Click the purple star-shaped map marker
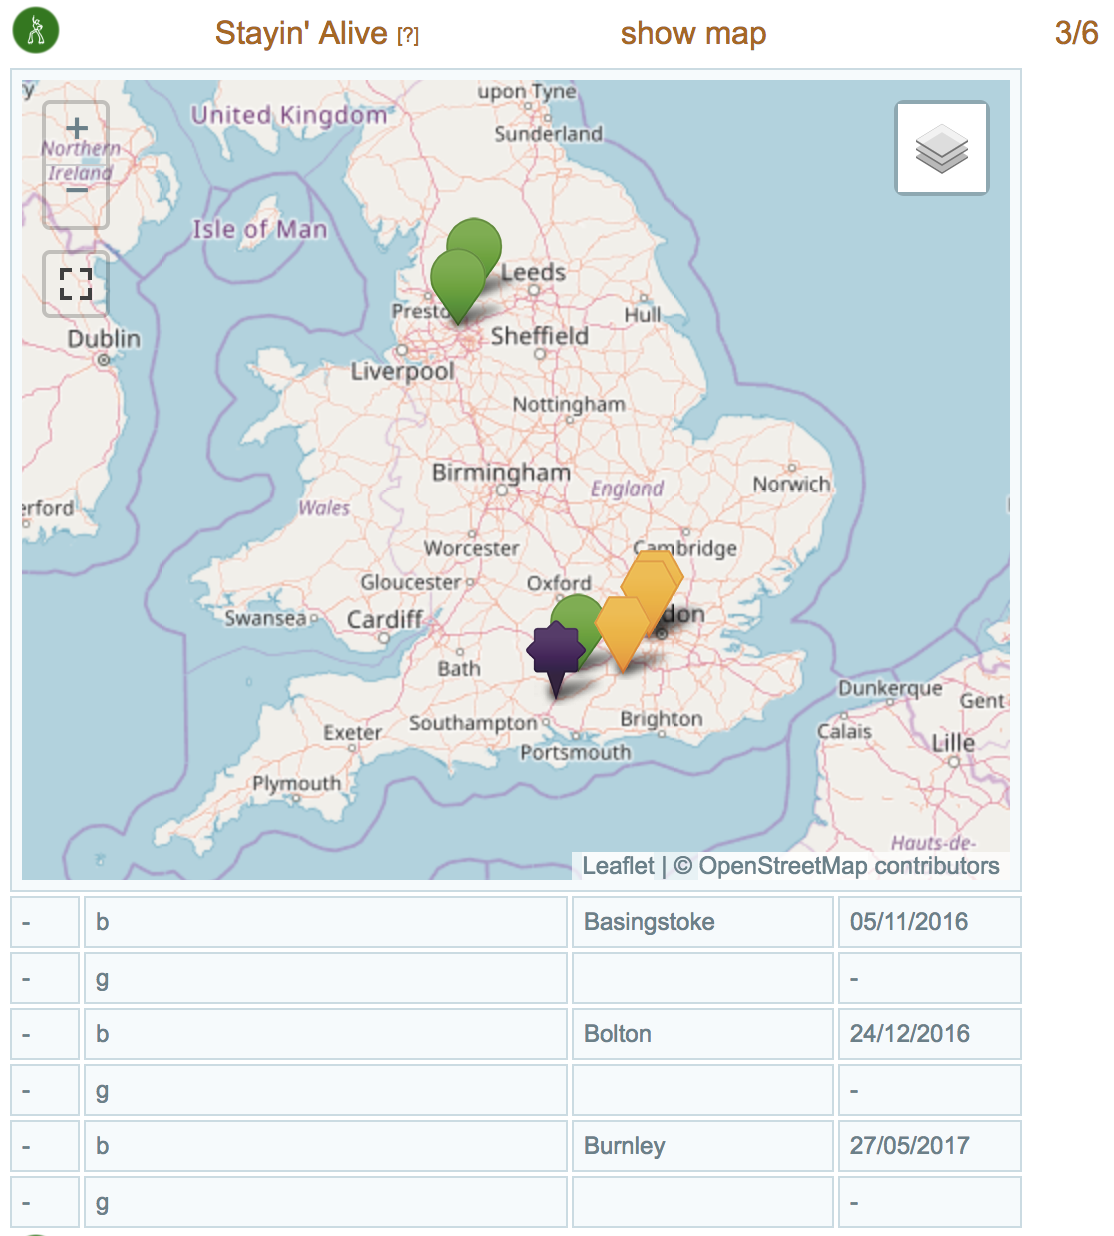The height and width of the screenshot is (1236, 1114). point(555,652)
